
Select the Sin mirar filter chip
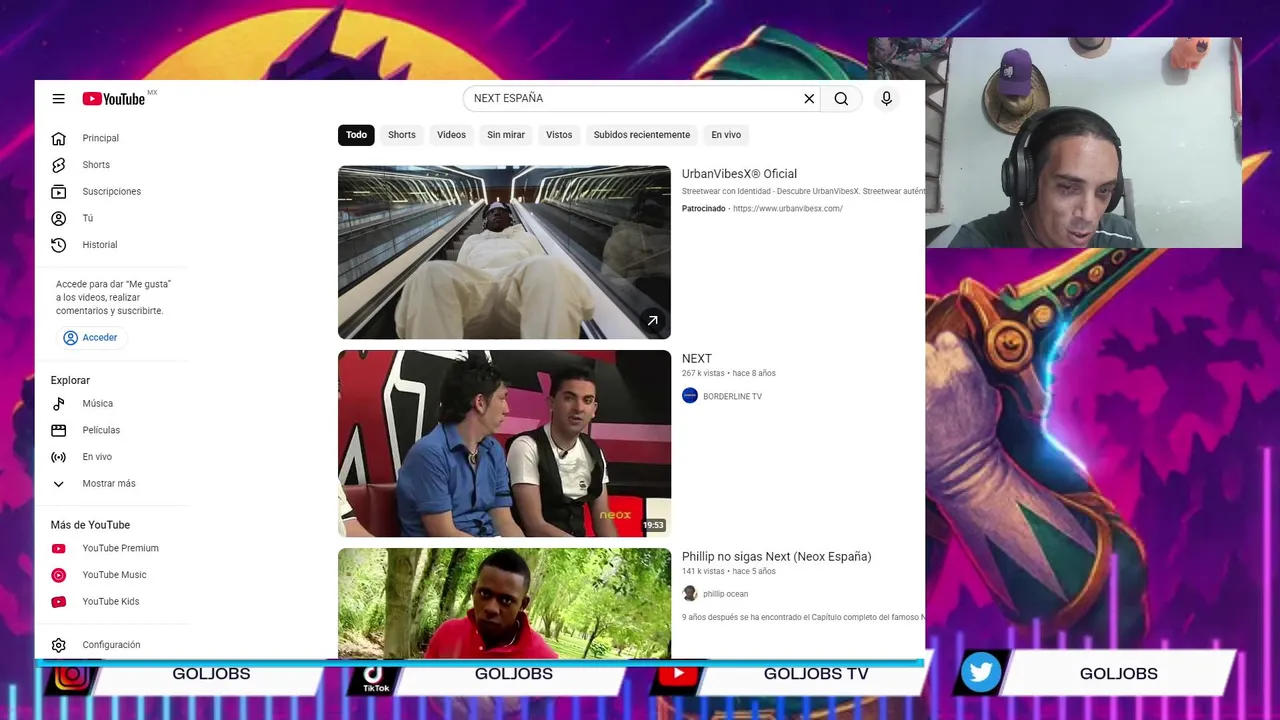pyautogui.click(x=506, y=135)
